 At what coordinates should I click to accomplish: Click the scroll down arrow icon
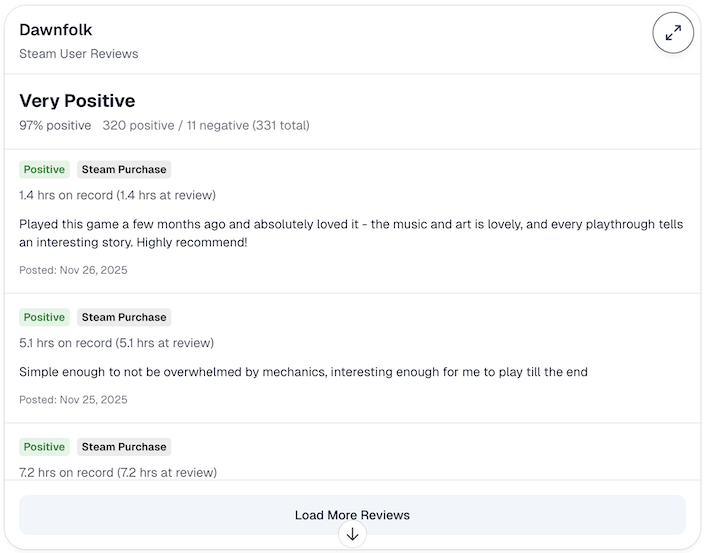352,534
